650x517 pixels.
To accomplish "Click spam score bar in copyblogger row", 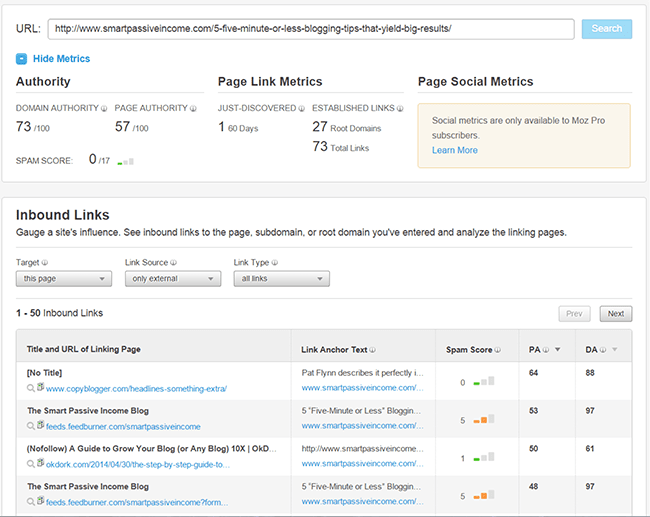I will [x=484, y=381].
